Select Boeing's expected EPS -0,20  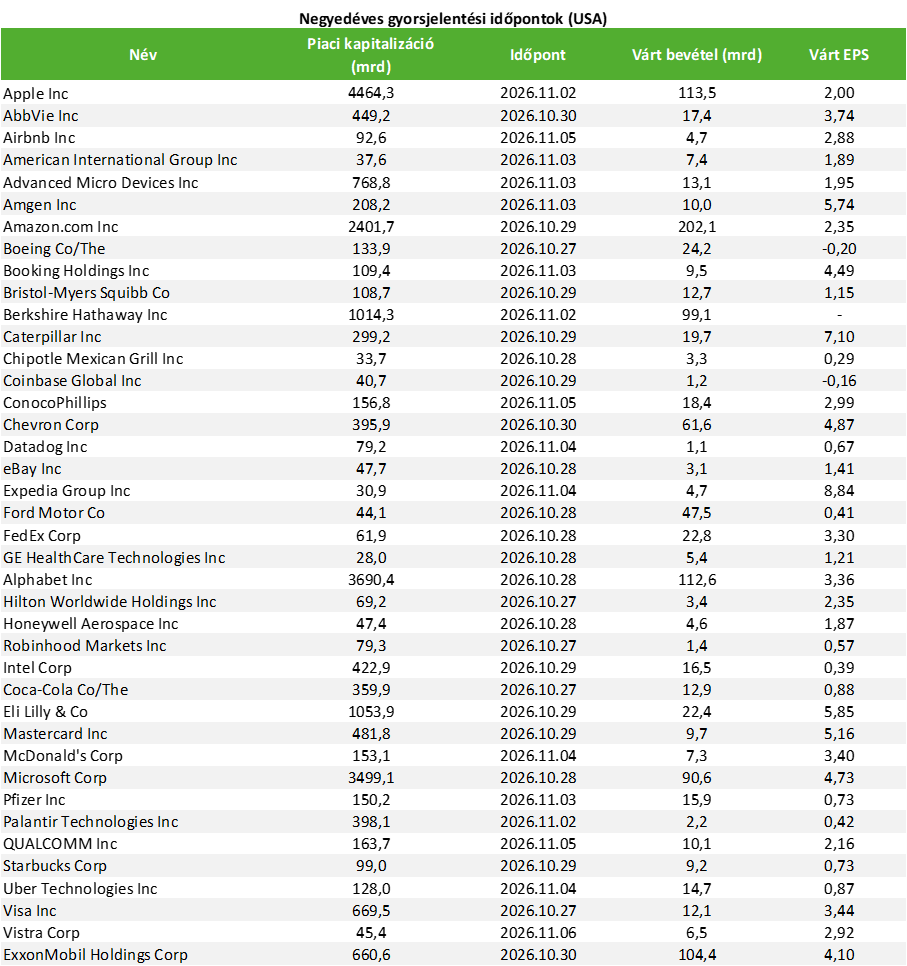click(839, 249)
